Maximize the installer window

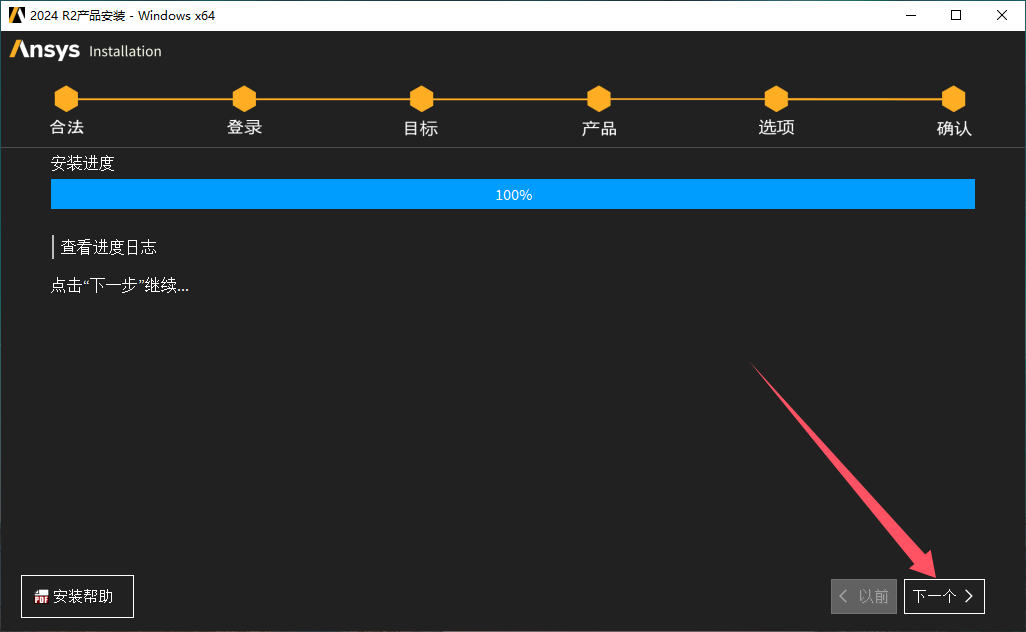tap(957, 15)
